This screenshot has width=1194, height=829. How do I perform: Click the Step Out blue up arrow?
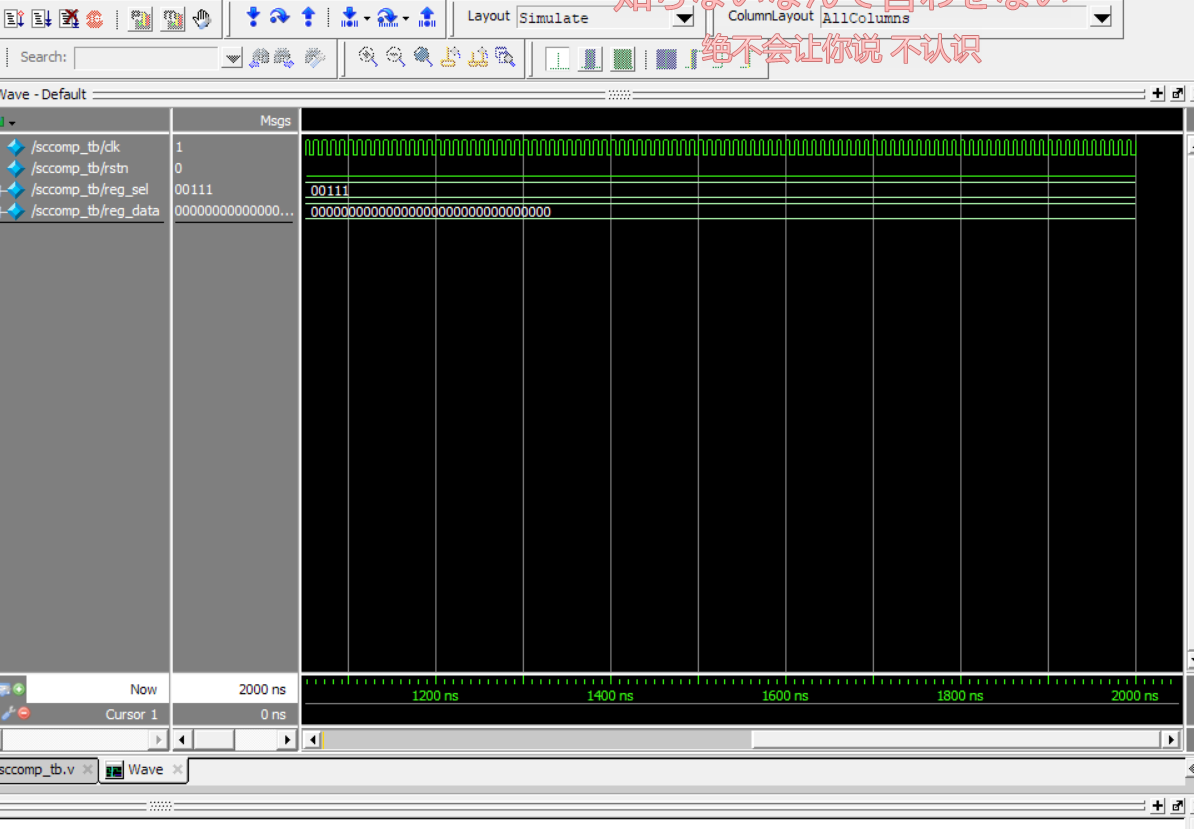[308, 17]
